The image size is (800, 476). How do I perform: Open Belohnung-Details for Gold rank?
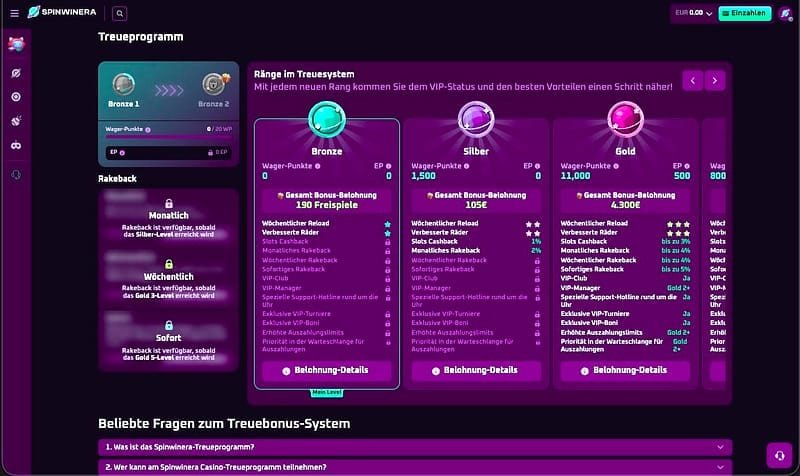pos(625,370)
